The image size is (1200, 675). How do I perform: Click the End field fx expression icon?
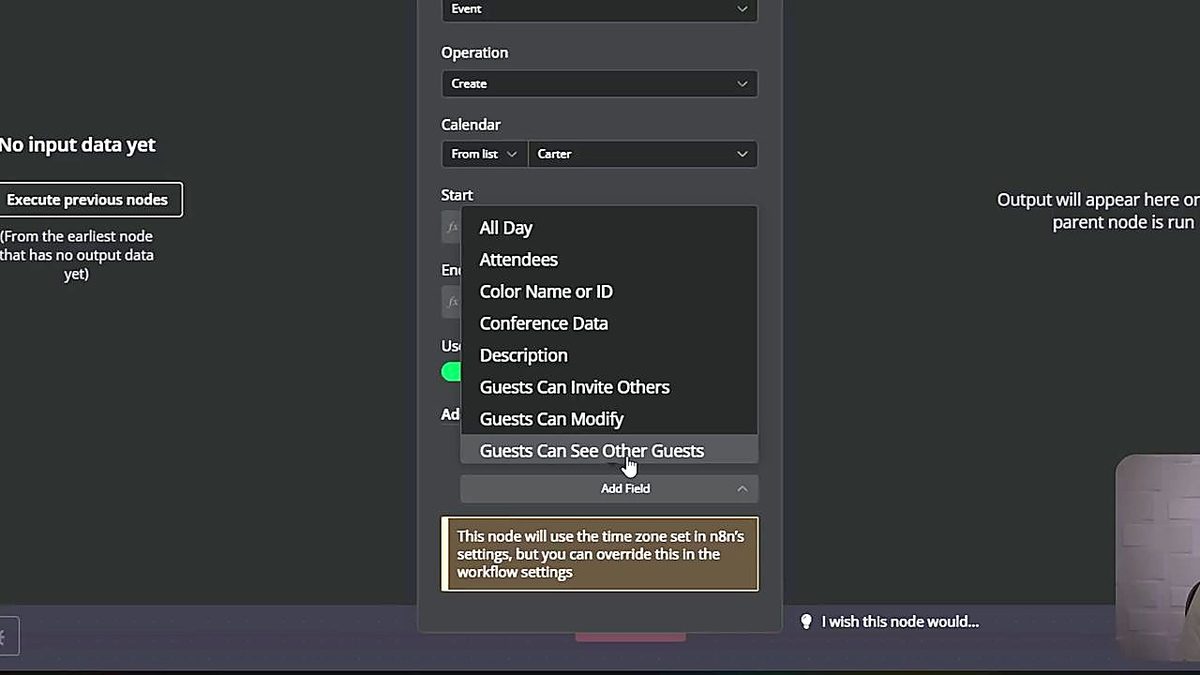452,302
